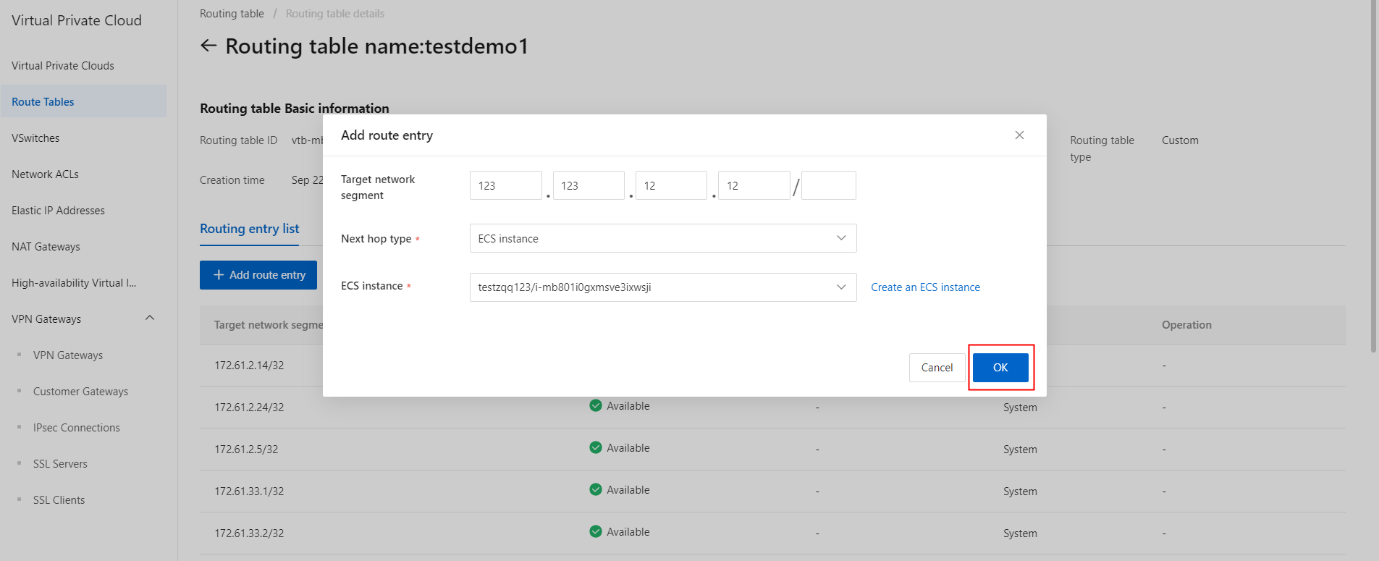Click the page vertical scrollbar
Image resolution: width=1379 pixels, height=561 pixels.
1375,175
